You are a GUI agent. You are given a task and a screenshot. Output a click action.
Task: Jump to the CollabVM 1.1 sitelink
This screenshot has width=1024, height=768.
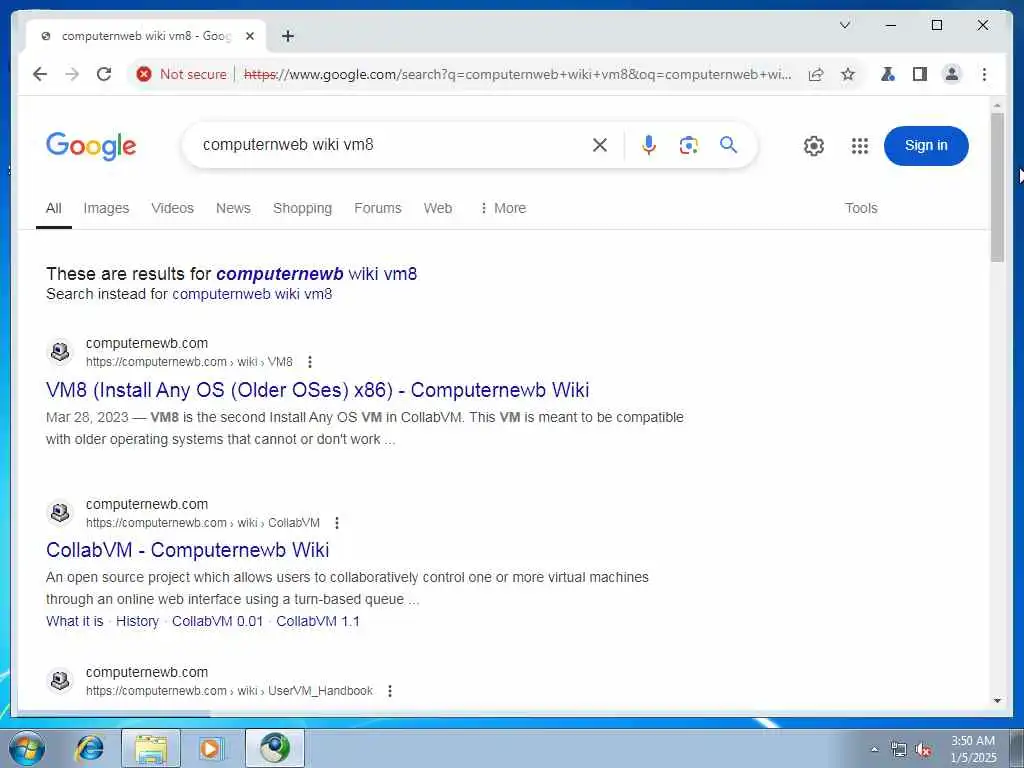pos(318,622)
